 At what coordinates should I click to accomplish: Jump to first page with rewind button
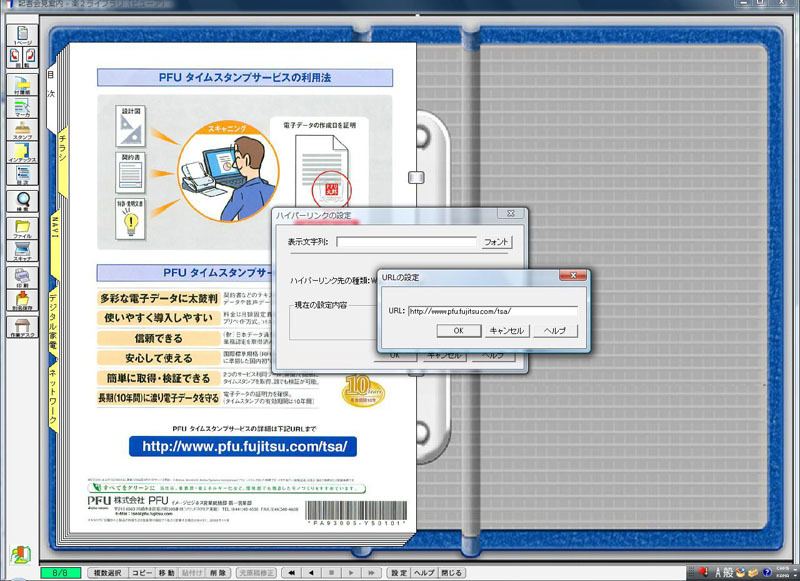pyautogui.click(x=292, y=573)
